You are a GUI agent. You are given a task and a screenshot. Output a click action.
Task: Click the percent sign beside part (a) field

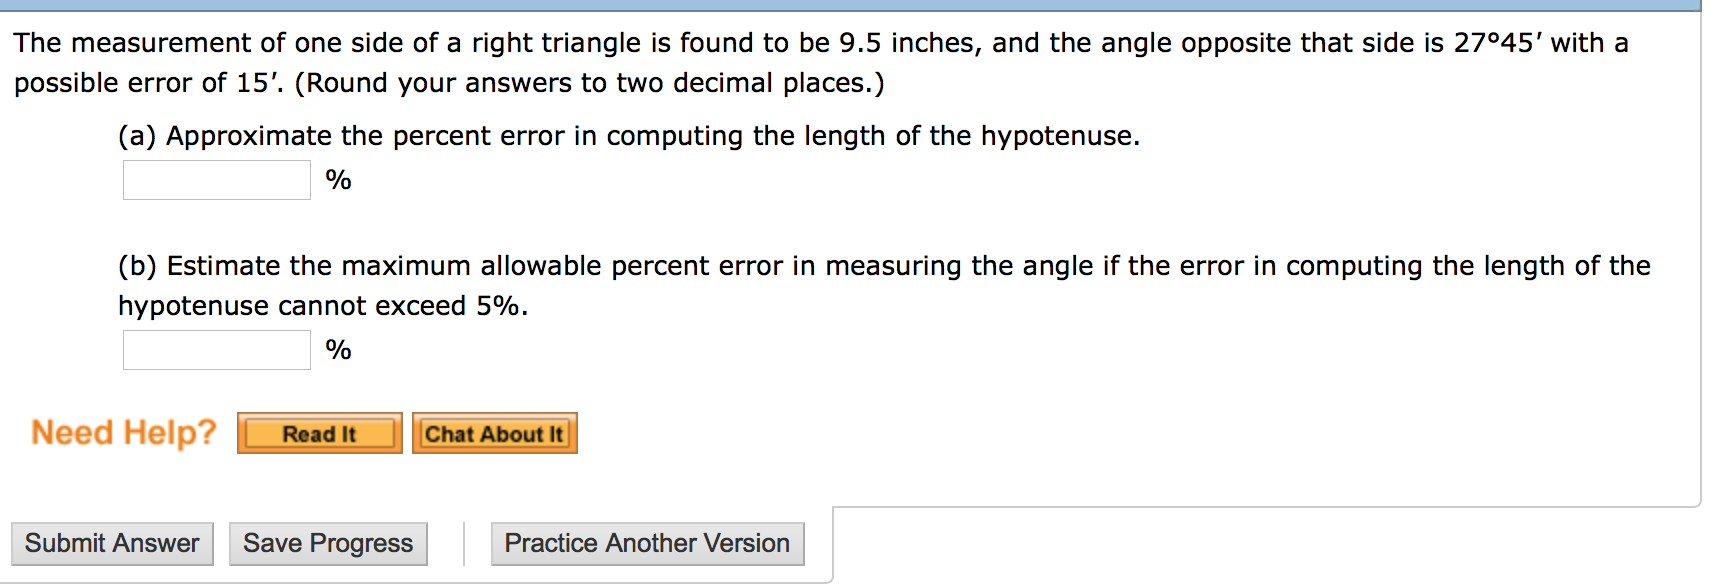click(339, 180)
